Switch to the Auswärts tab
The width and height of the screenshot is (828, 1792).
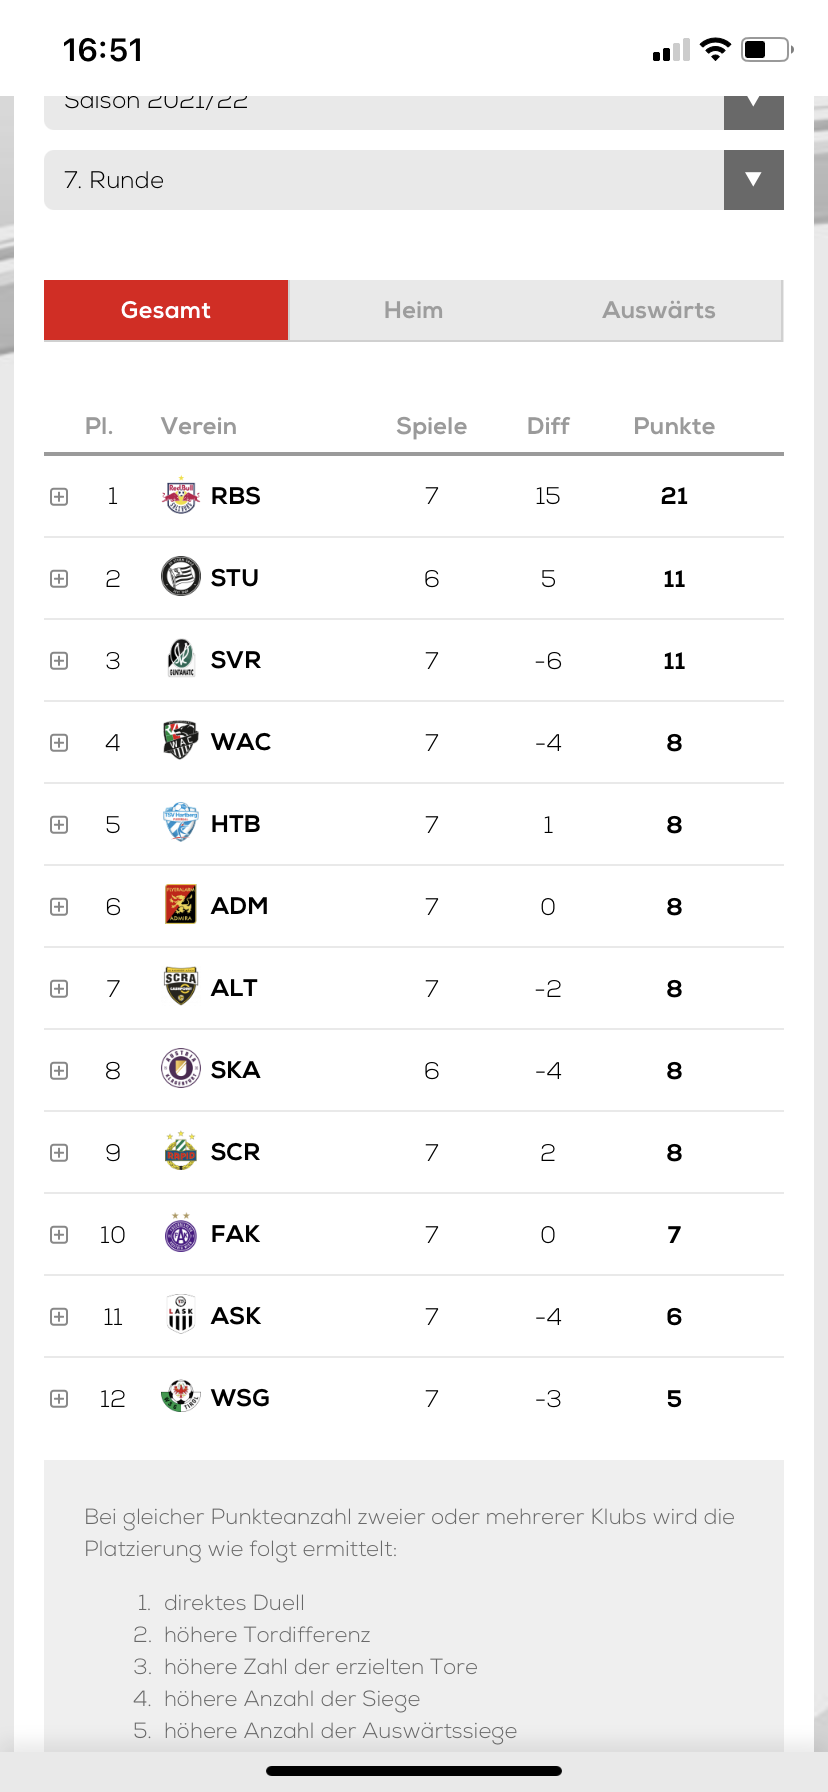click(x=658, y=310)
